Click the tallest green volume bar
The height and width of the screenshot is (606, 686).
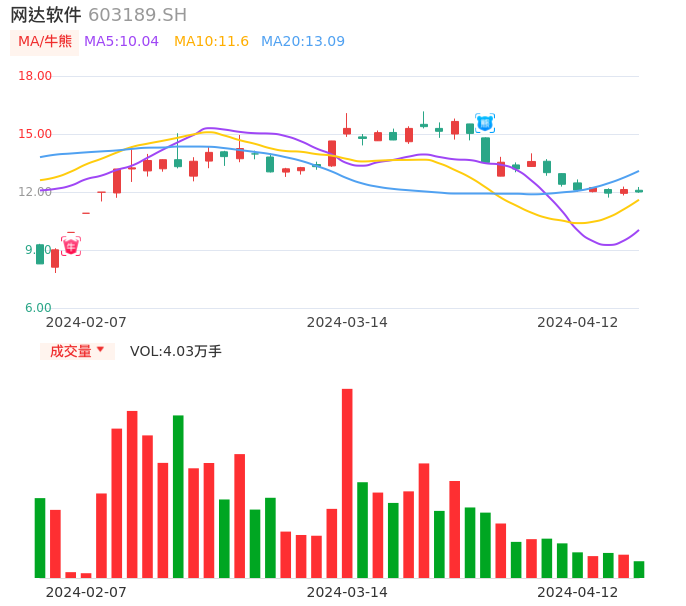[178, 497]
